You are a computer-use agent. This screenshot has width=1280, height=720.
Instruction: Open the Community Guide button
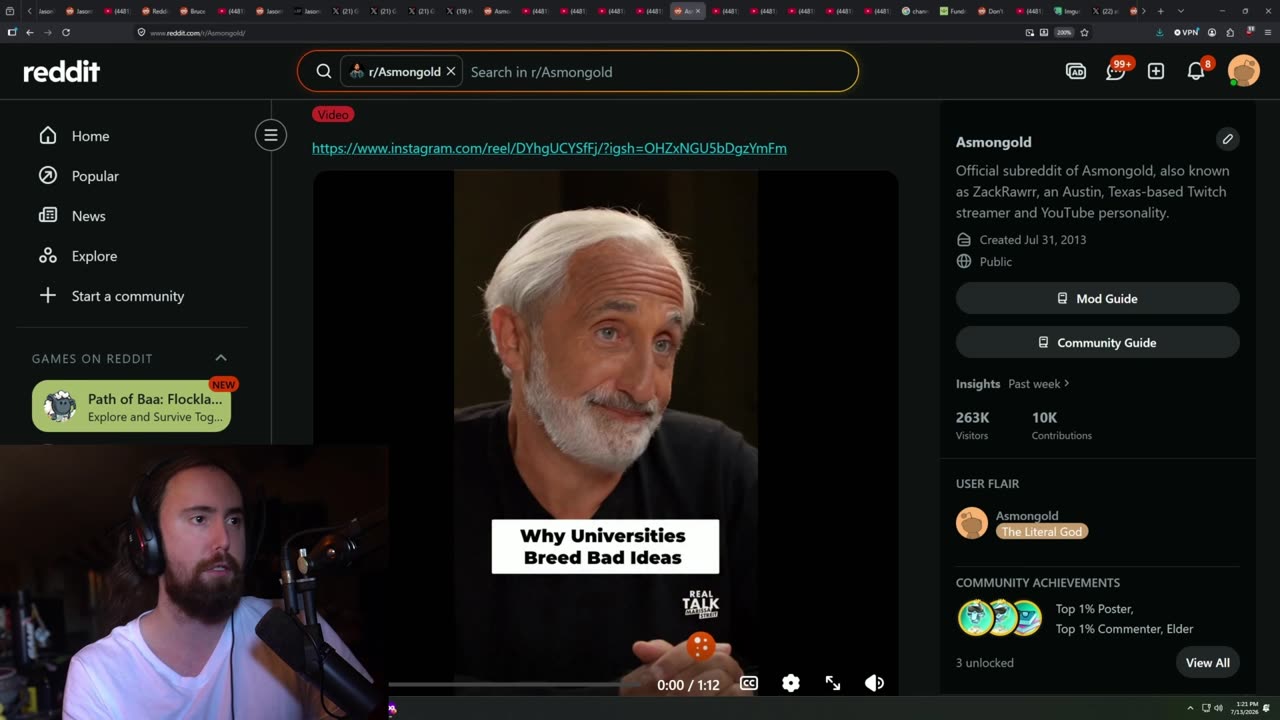click(1097, 342)
